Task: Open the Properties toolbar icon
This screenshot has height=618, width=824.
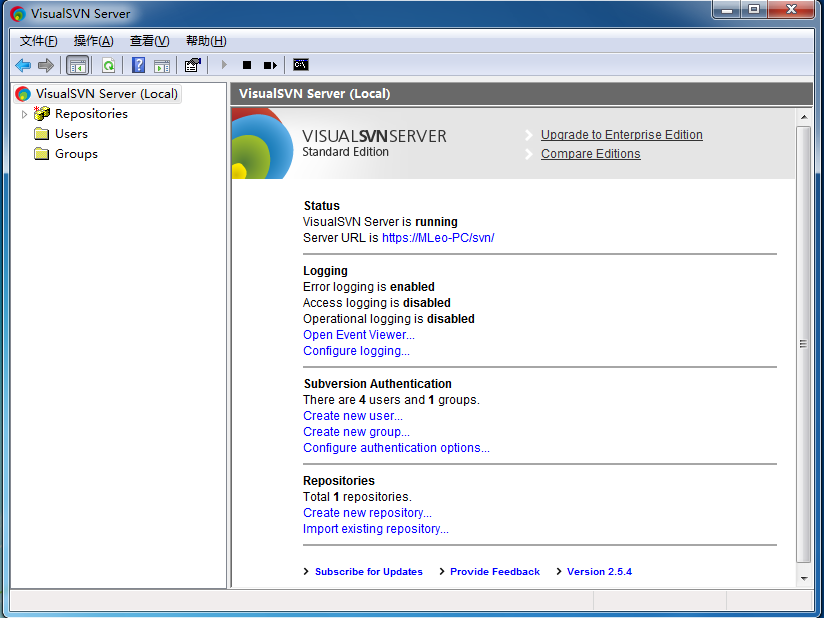Action: pos(193,65)
